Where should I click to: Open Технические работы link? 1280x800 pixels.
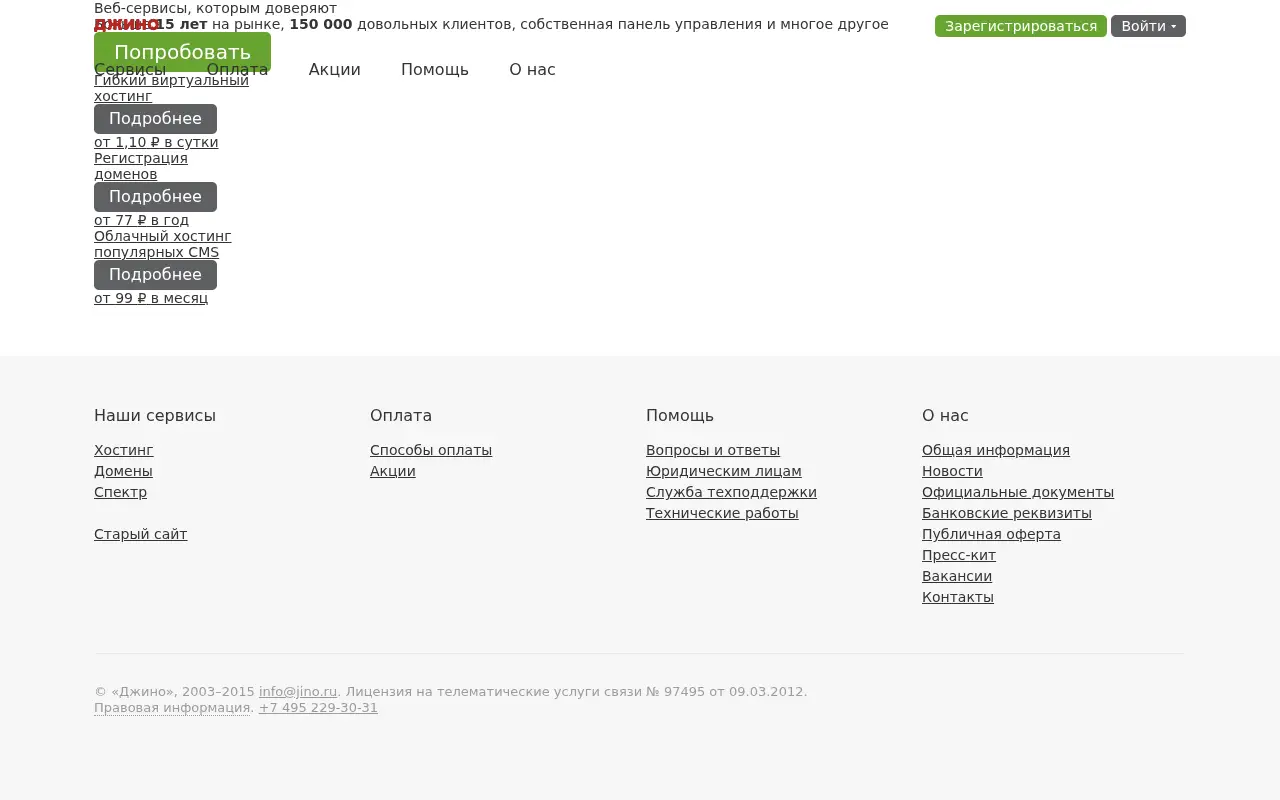(722, 513)
